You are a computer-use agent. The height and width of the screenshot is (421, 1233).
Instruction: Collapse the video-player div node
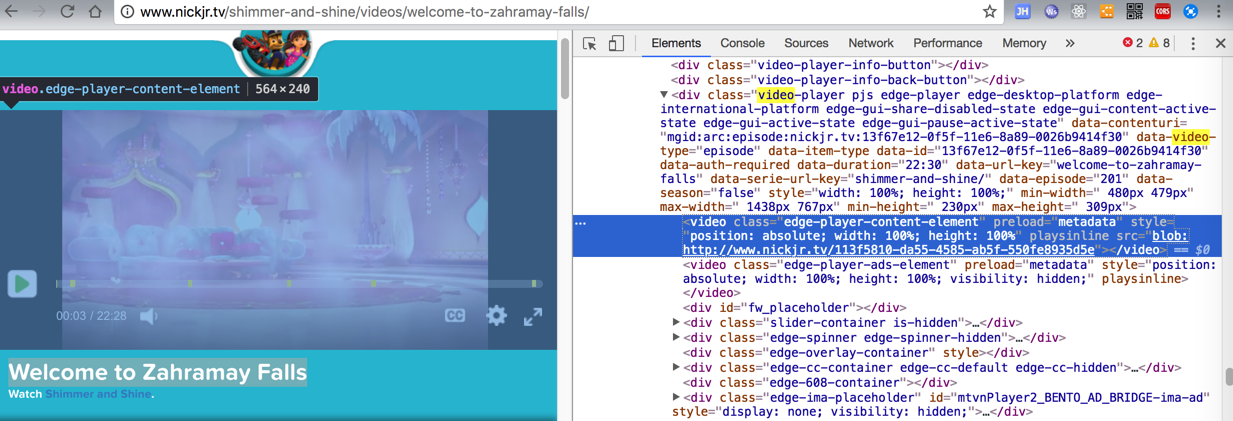pos(664,95)
